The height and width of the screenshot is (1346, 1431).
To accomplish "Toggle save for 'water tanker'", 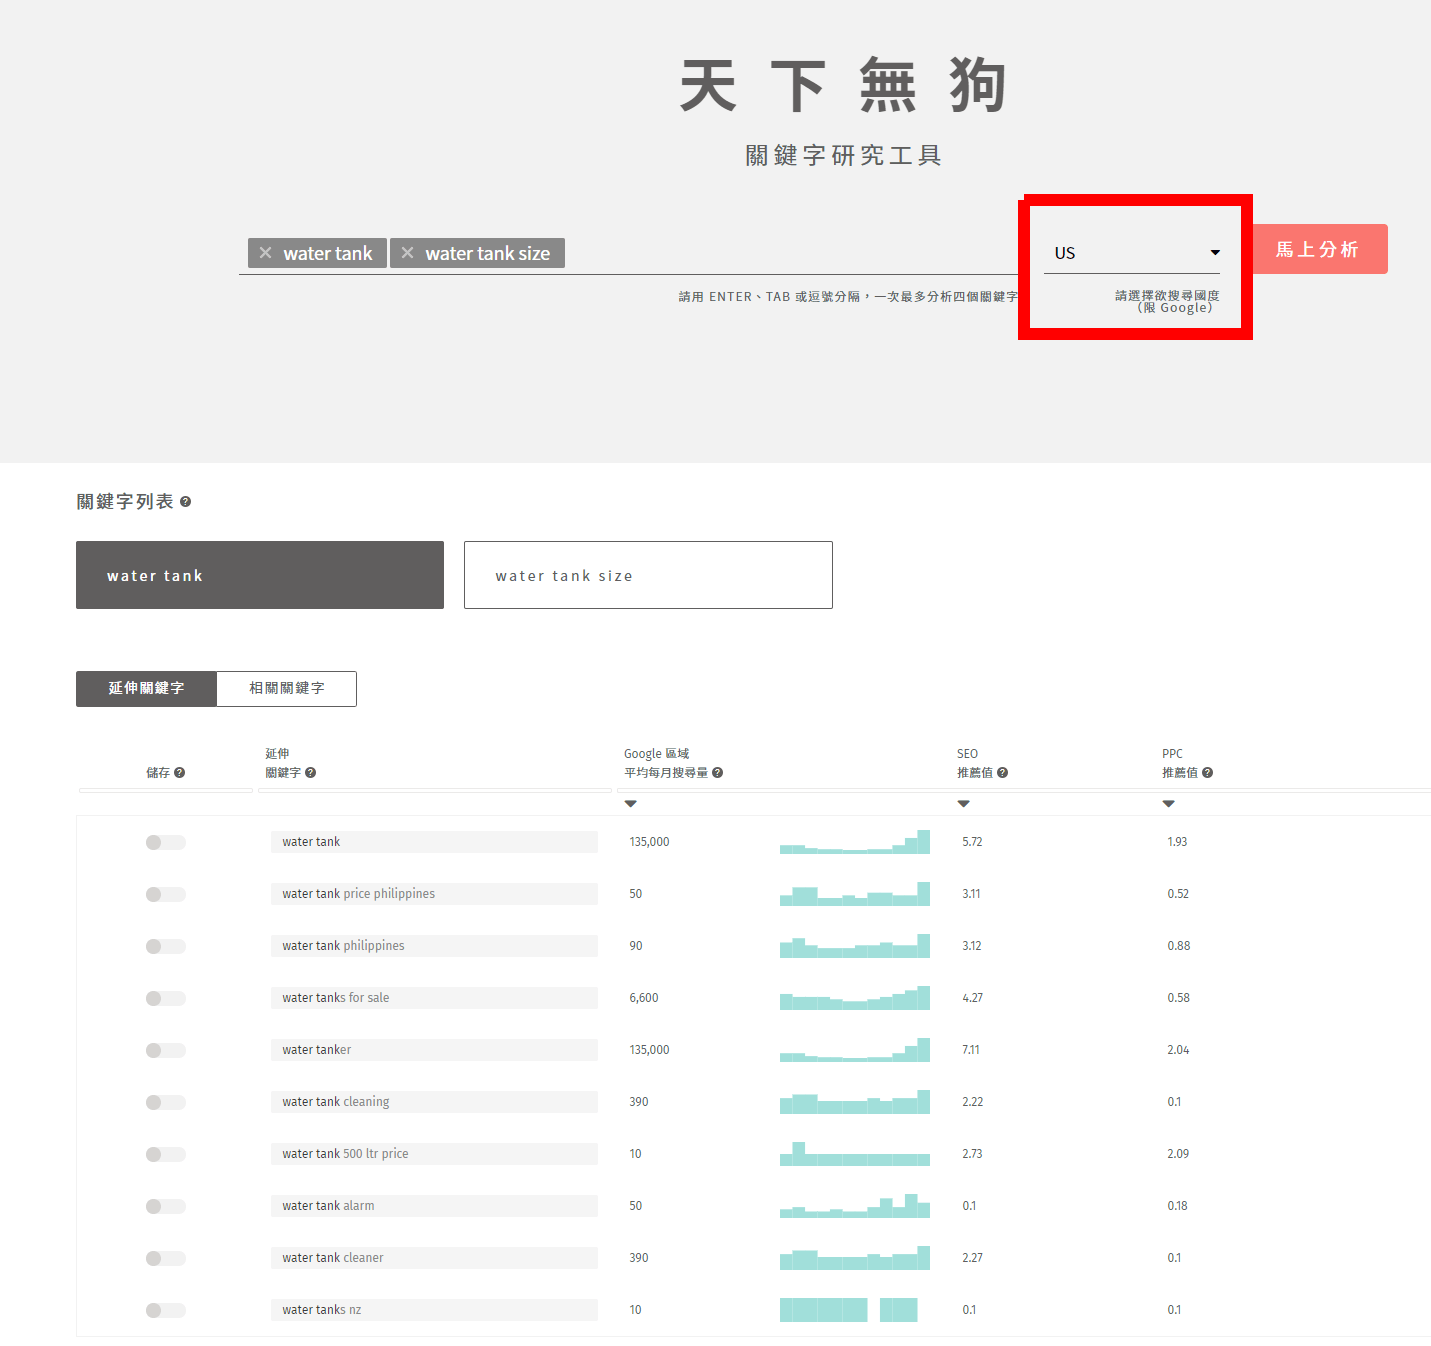I will (x=165, y=1050).
